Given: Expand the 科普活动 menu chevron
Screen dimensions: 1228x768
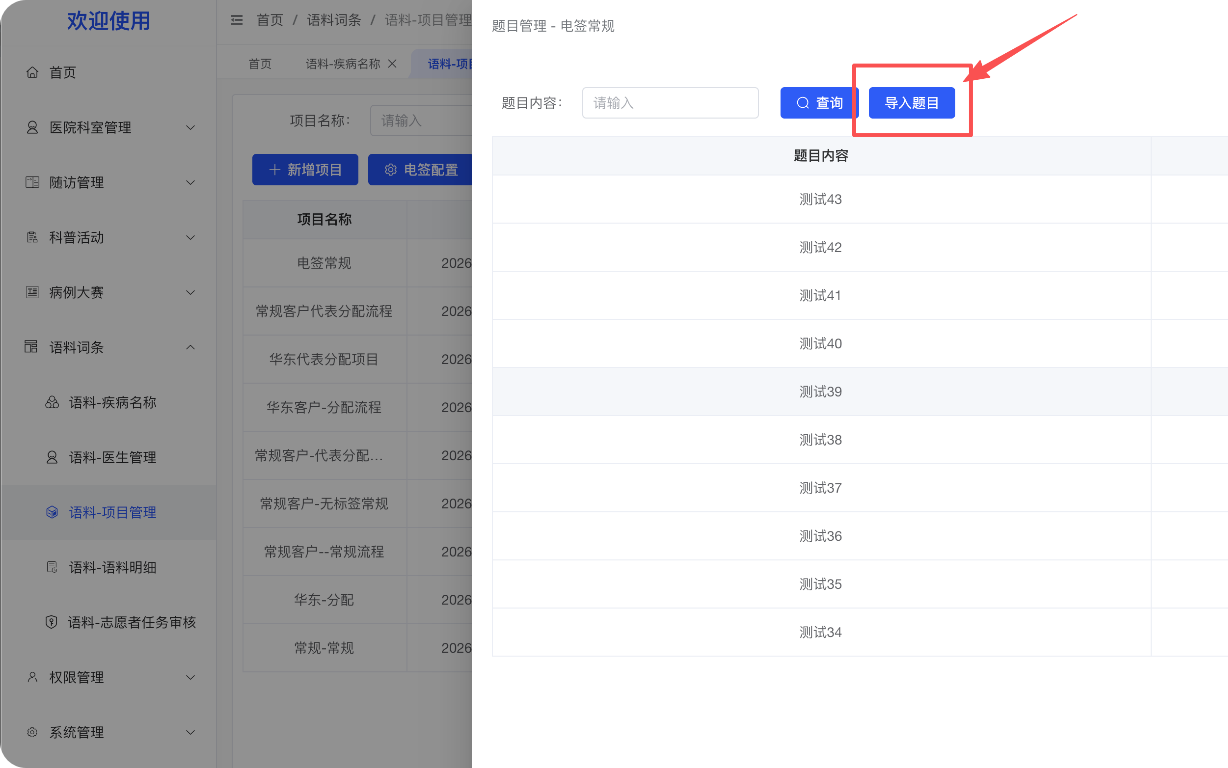Looking at the screenshot, I should click(191, 238).
